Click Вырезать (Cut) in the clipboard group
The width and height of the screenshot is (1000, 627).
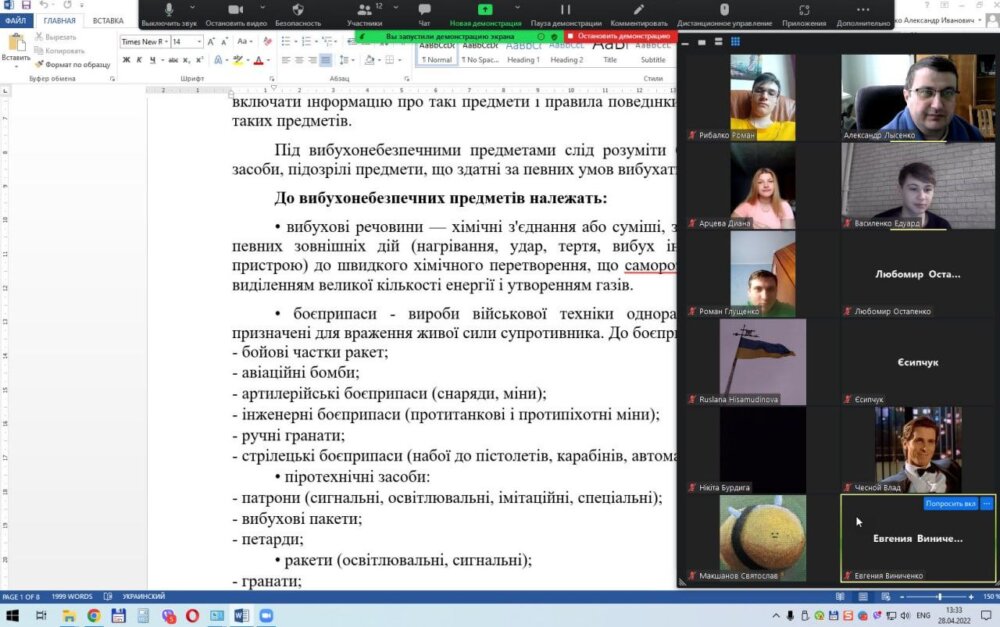55,37
